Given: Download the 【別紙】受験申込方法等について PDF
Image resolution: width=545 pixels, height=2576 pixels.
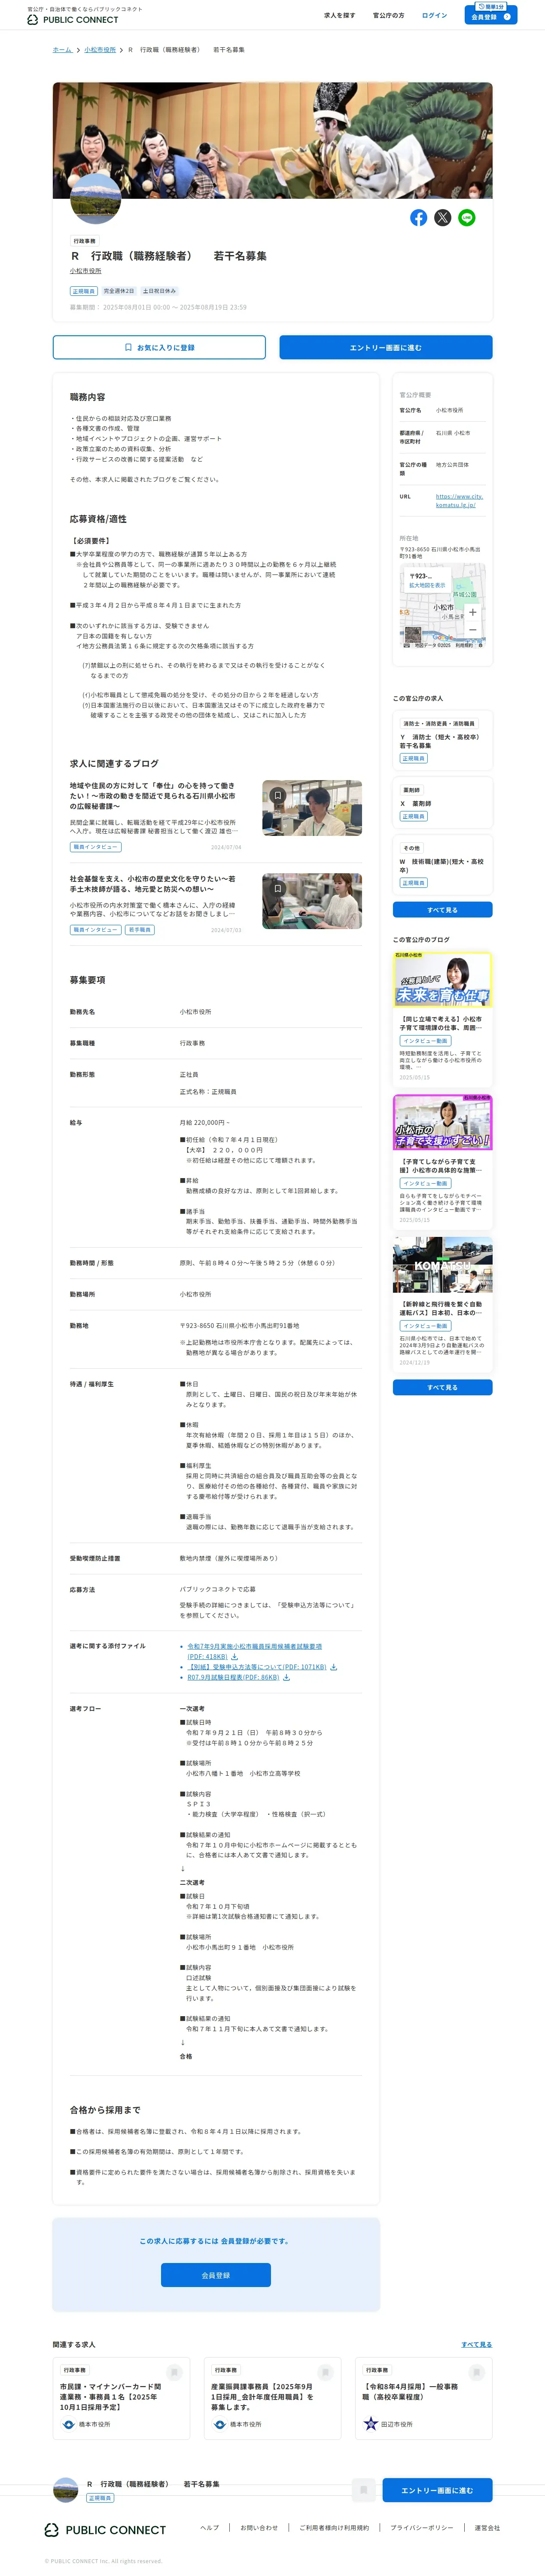Looking at the screenshot, I should [262, 1667].
